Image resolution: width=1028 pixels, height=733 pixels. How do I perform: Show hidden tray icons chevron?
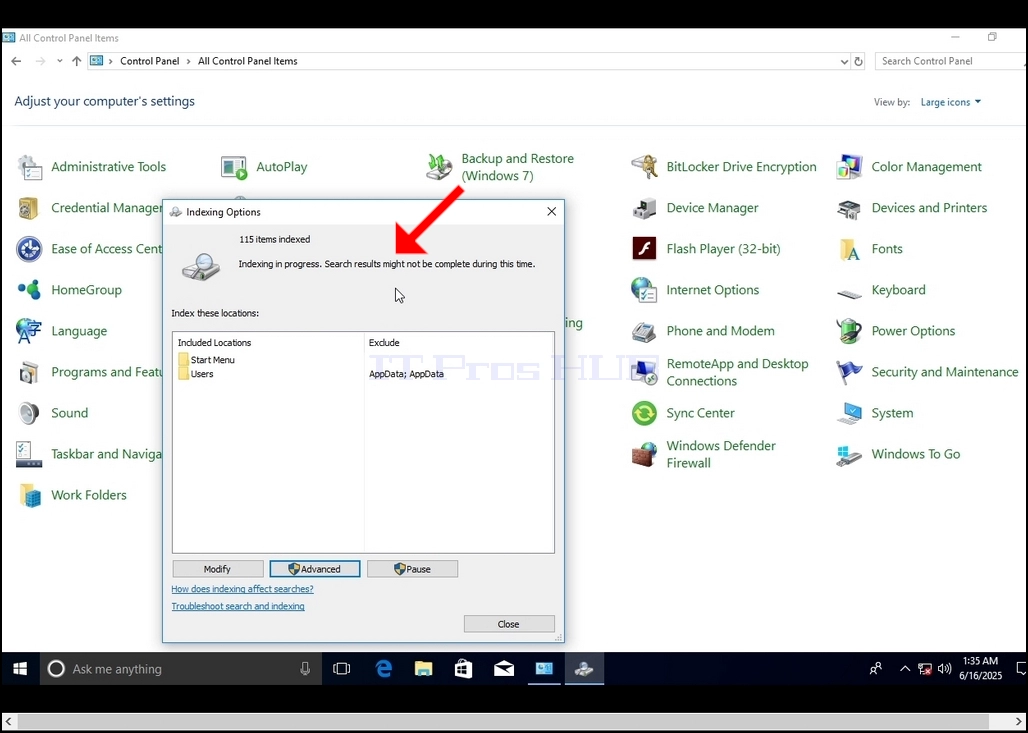point(905,669)
